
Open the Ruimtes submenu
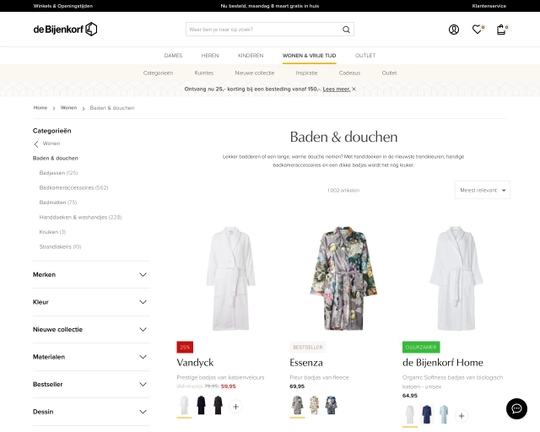204,73
